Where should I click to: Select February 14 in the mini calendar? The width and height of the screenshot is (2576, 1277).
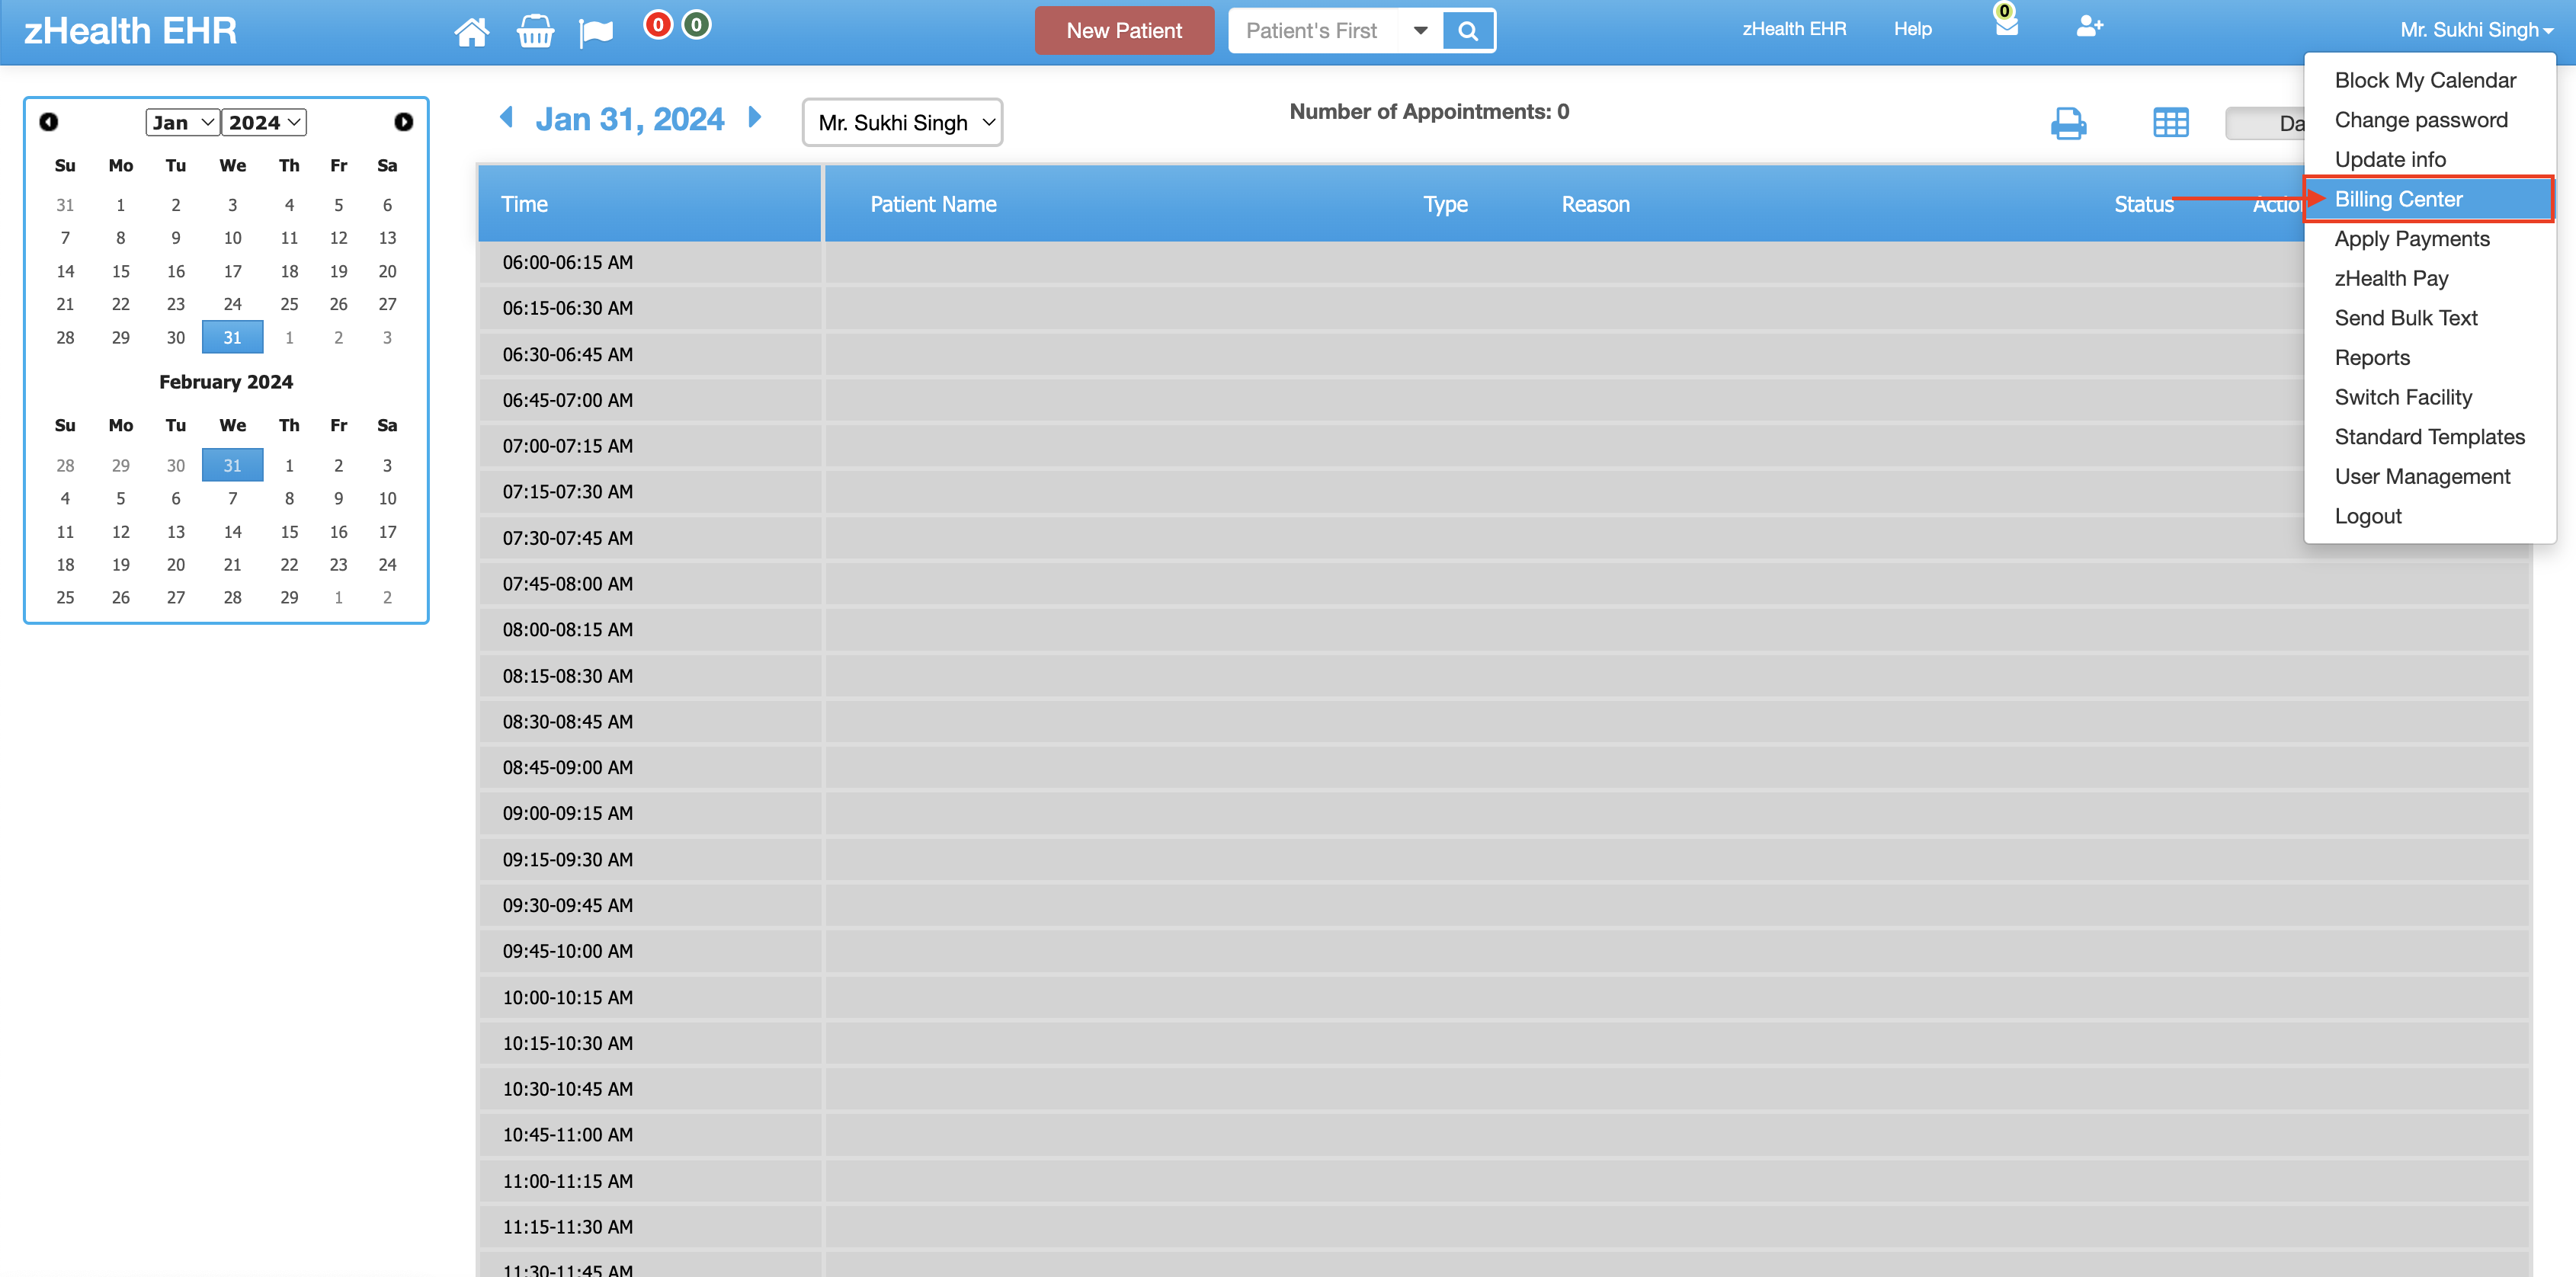pos(232,532)
